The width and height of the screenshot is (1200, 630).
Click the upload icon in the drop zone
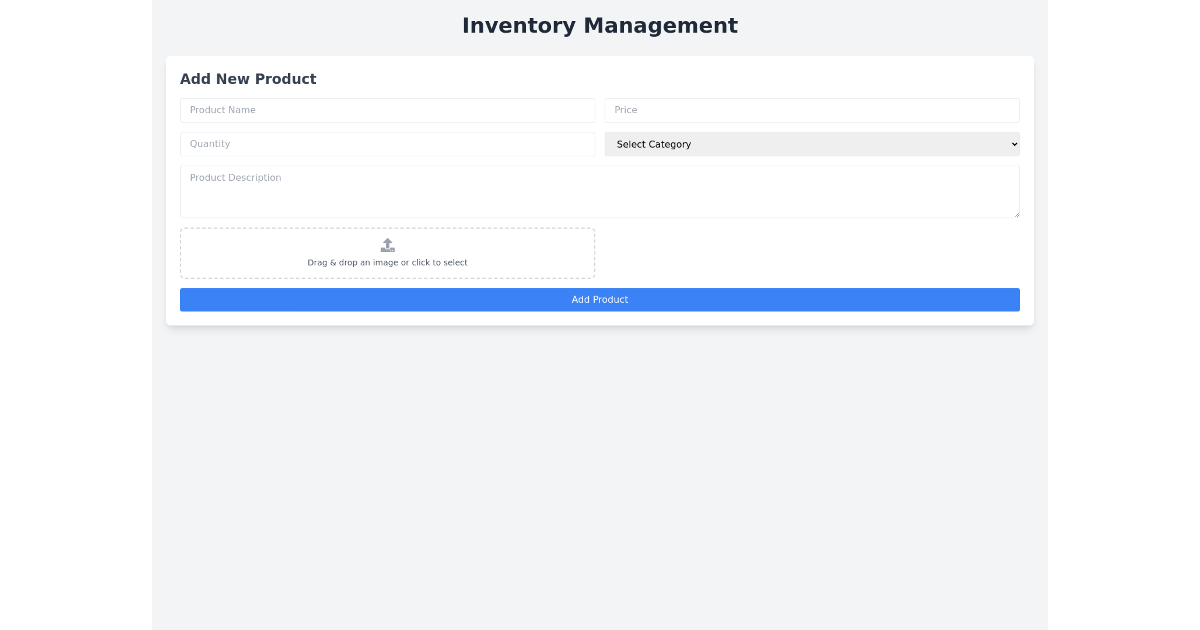click(x=387, y=243)
